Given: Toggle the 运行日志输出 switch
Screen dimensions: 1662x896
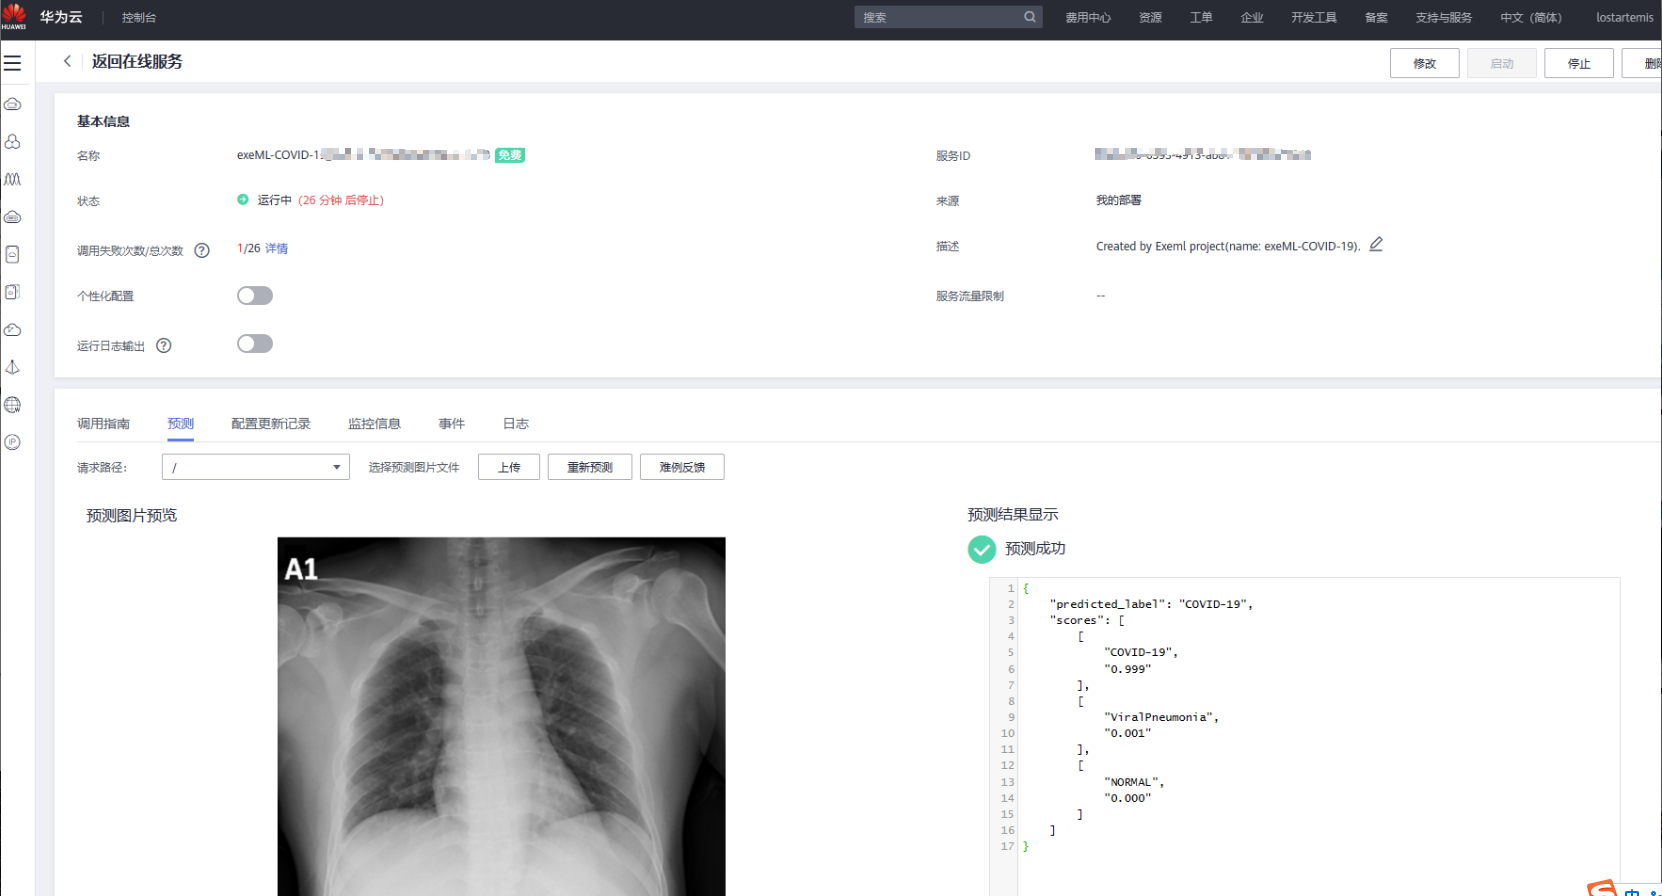Looking at the screenshot, I should click(x=255, y=343).
